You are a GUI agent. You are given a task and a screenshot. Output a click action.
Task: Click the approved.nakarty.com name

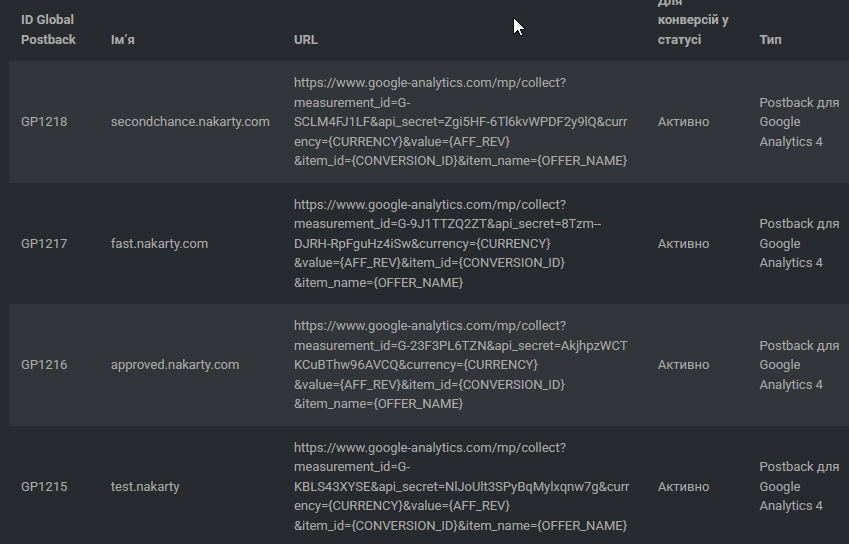[175, 365]
